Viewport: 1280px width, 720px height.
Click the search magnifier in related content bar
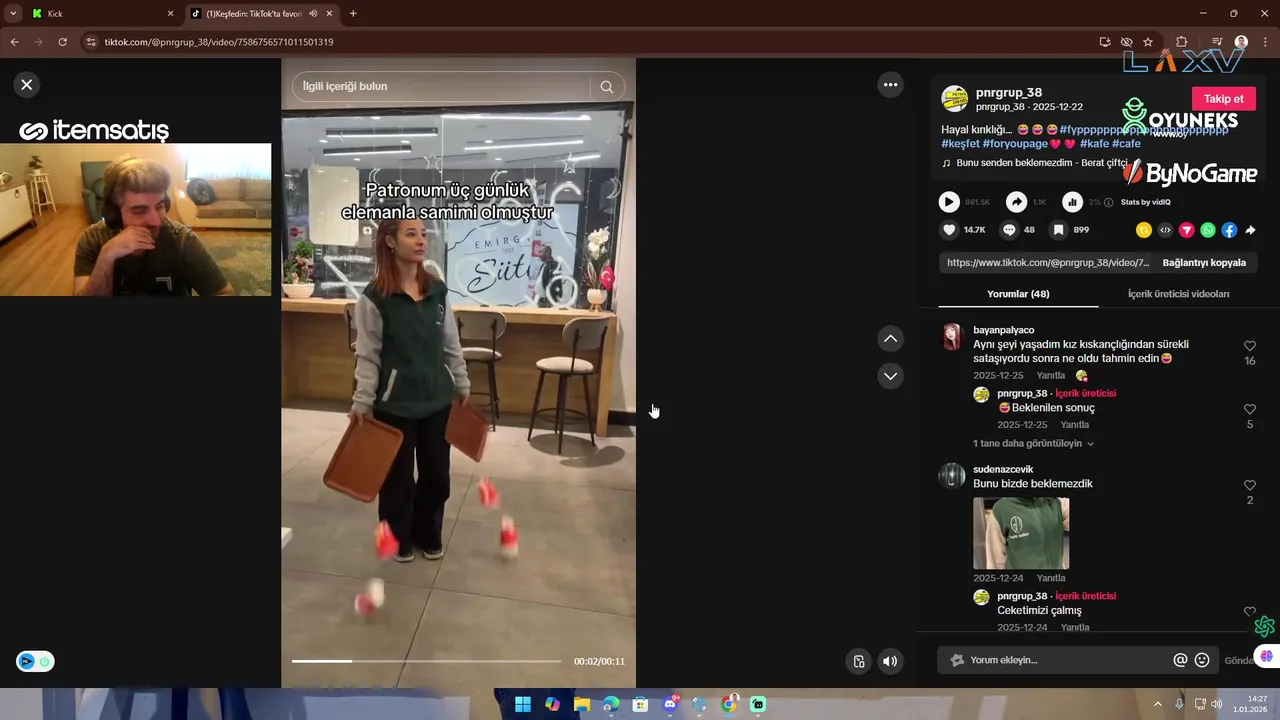coord(606,87)
